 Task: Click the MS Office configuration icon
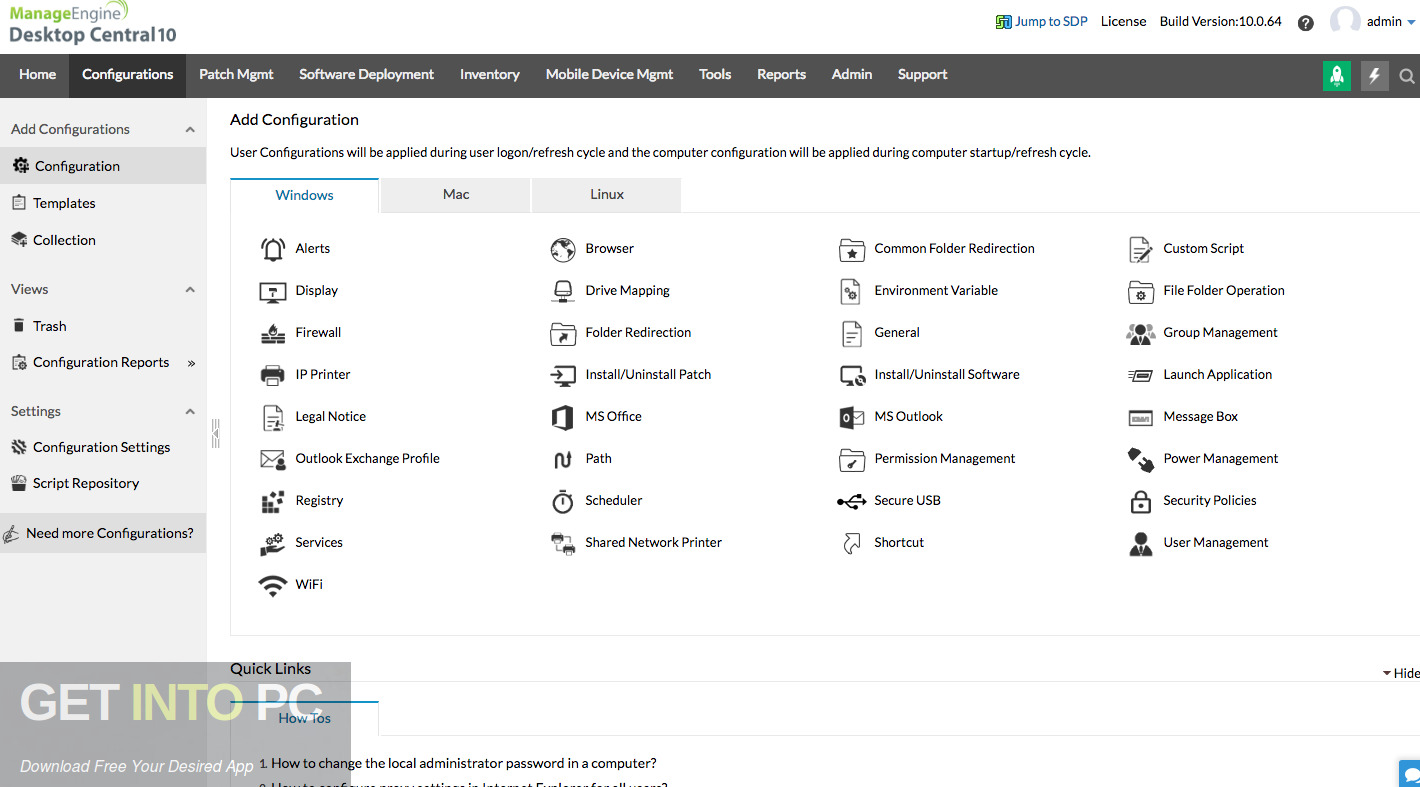tap(565, 417)
